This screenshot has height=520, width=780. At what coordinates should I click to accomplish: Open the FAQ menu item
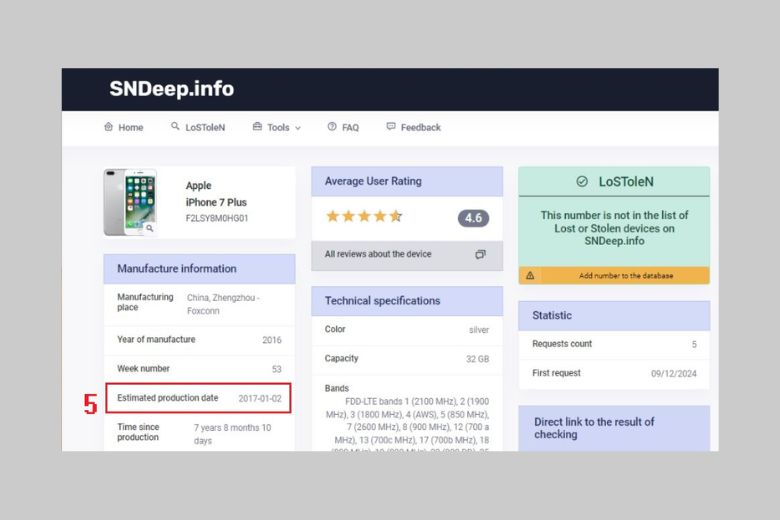tap(350, 128)
